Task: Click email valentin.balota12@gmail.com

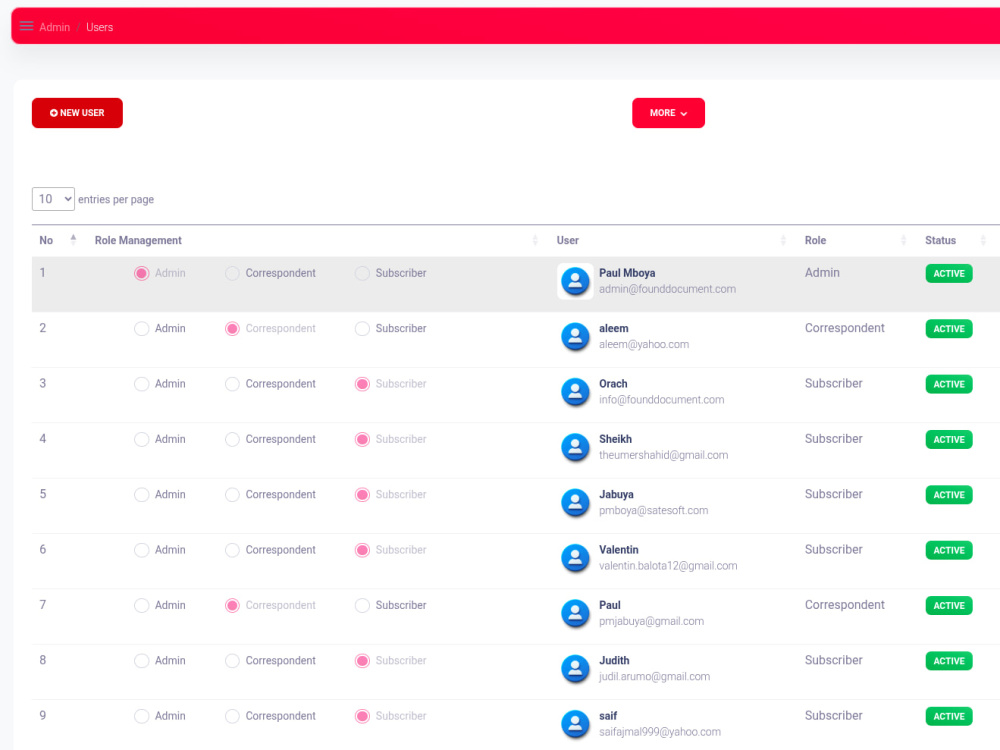Action: (668, 566)
